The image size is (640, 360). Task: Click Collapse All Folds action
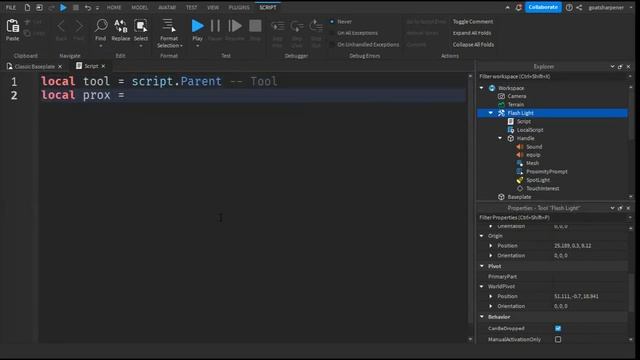click(x=473, y=44)
